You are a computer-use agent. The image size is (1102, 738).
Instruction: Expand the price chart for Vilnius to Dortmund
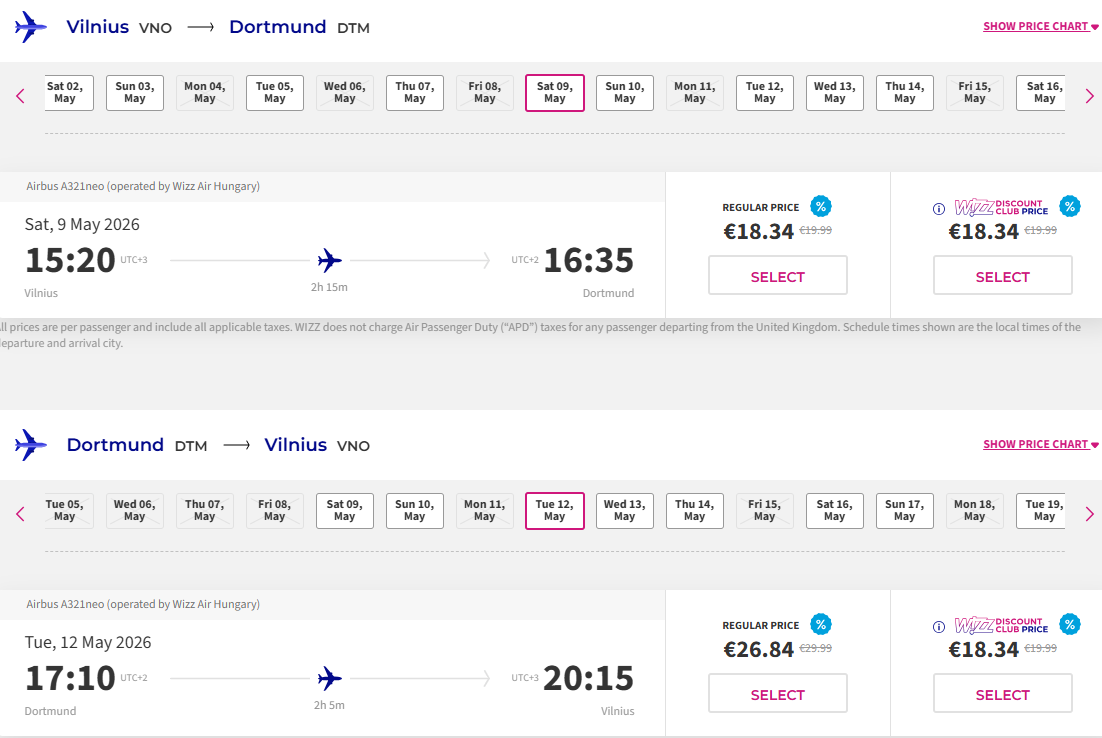tap(1040, 27)
